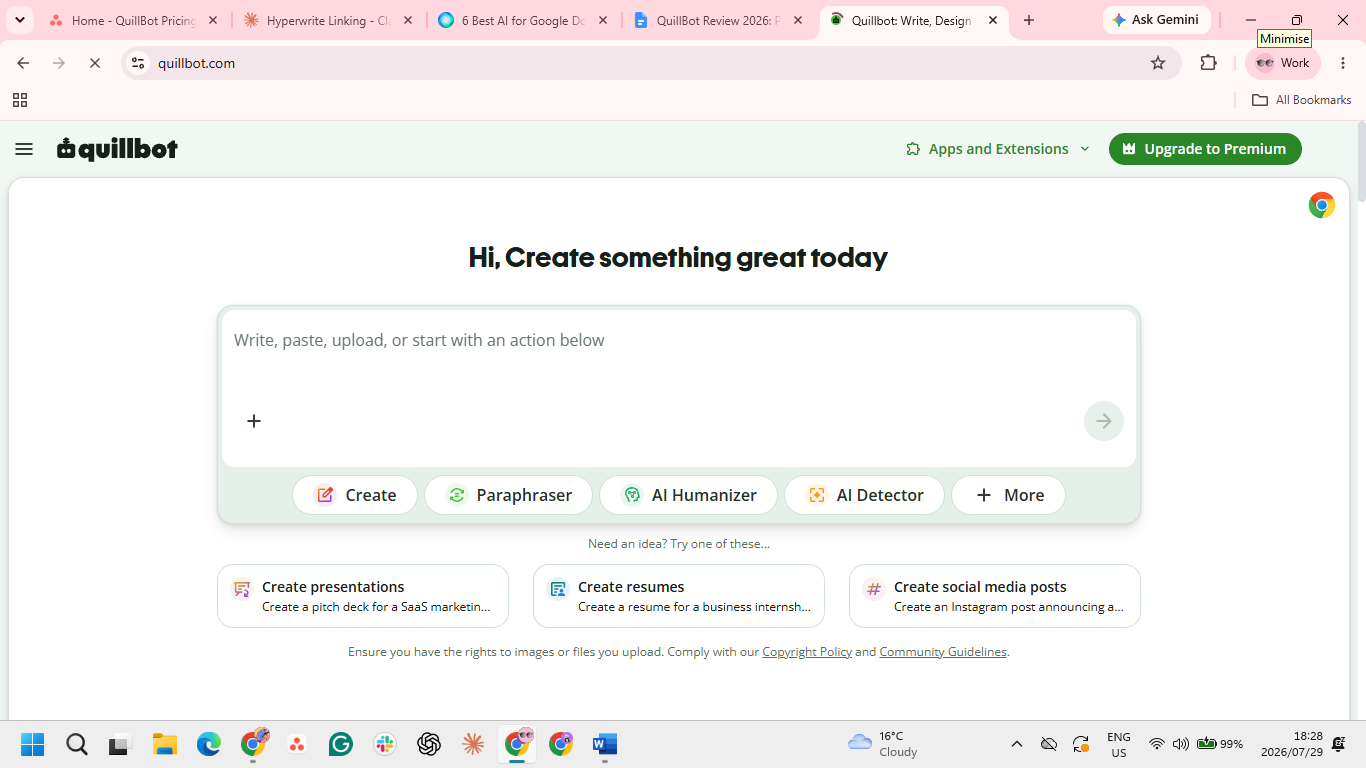Image resolution: width=1366 pixels, height=768 pixels.
Task: Choose the Create presentations suggestion card
Action: (363, 596)
